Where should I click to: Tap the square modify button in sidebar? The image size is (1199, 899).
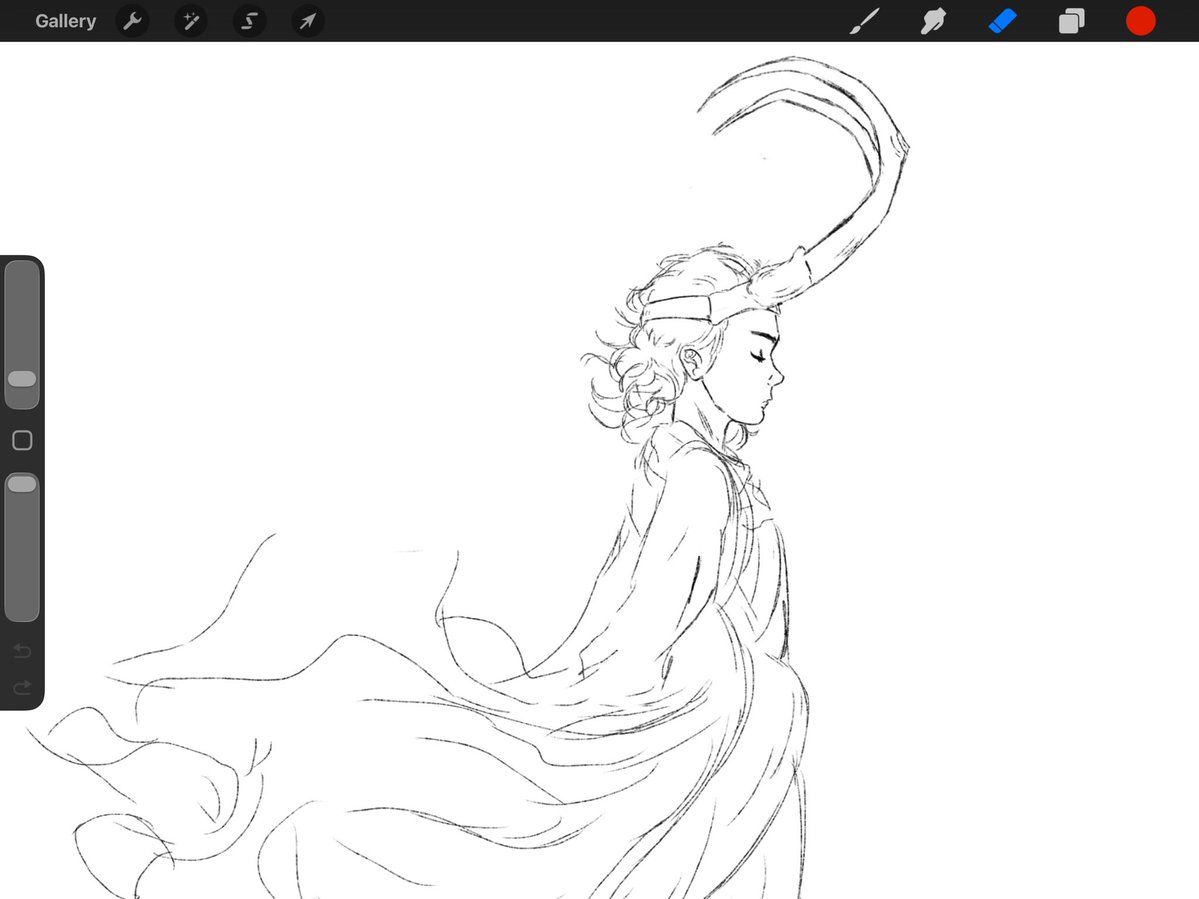[22, 440]
